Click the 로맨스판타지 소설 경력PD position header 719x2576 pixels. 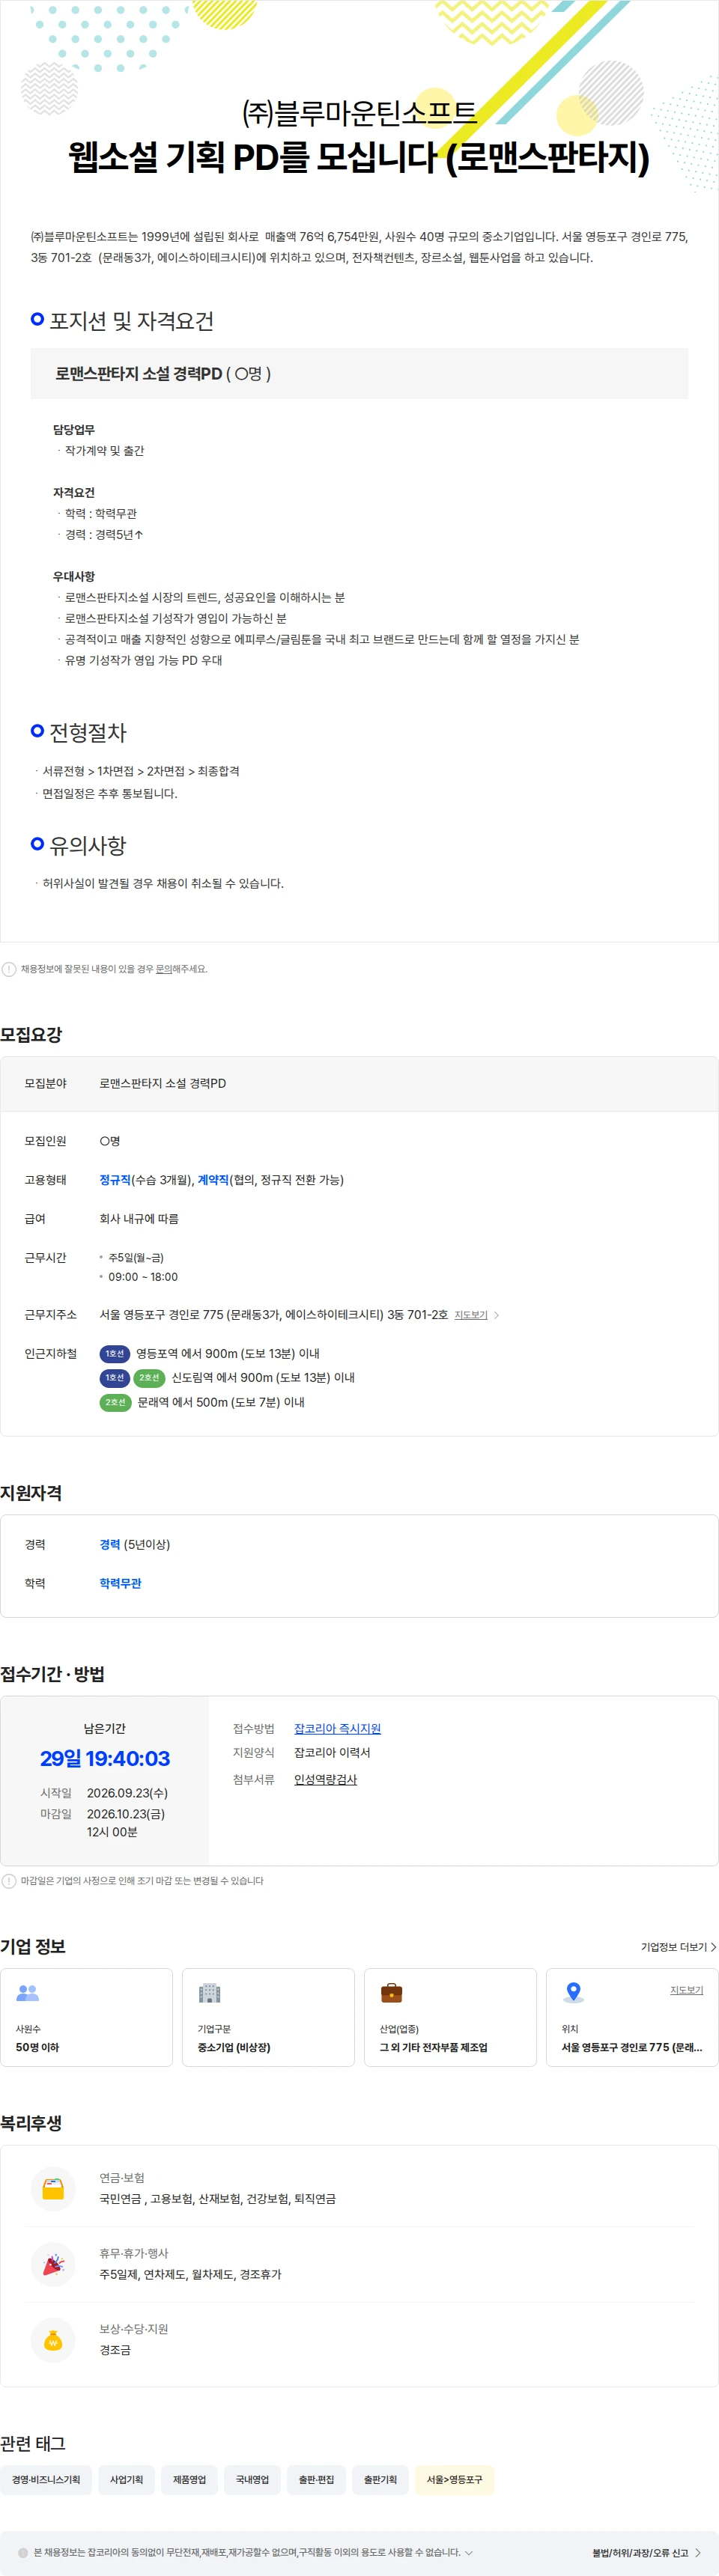(359, 374)
